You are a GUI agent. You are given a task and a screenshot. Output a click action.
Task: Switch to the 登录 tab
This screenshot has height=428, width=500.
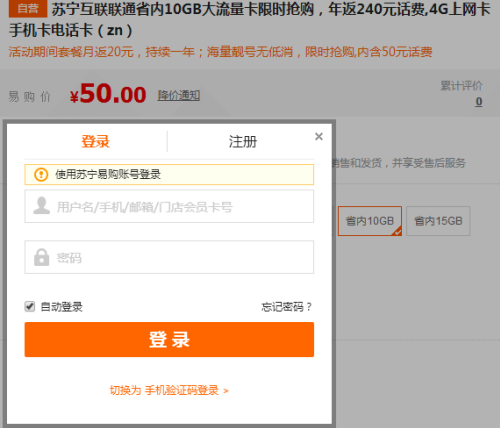[x=95, y=142]
